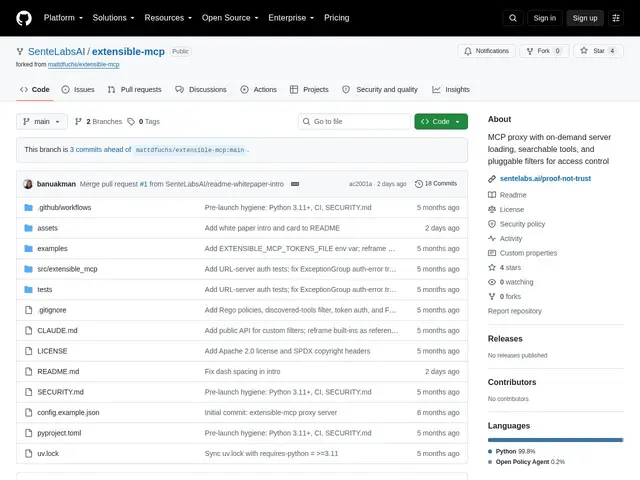Open the Enterprise dropdown
The height and width of the screenshot is (480, 640).
coord(291,18)
